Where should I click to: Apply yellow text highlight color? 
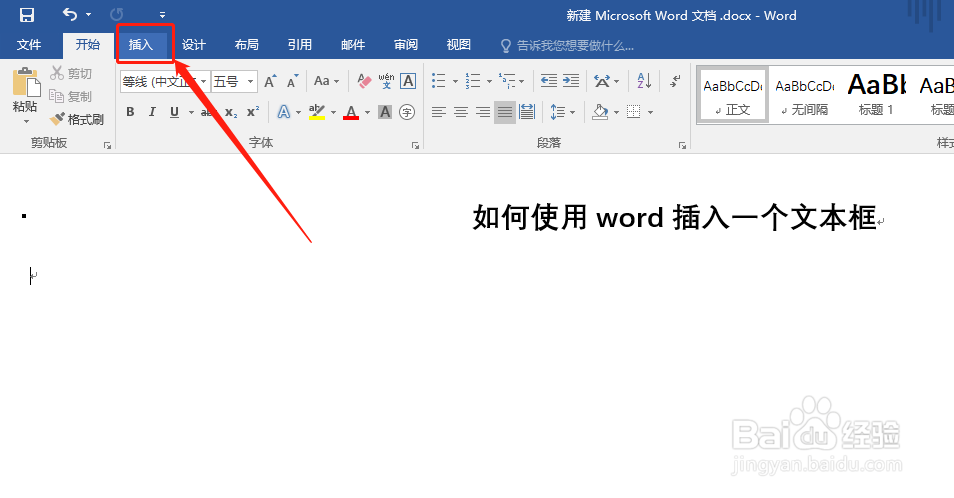click(317, 112)
